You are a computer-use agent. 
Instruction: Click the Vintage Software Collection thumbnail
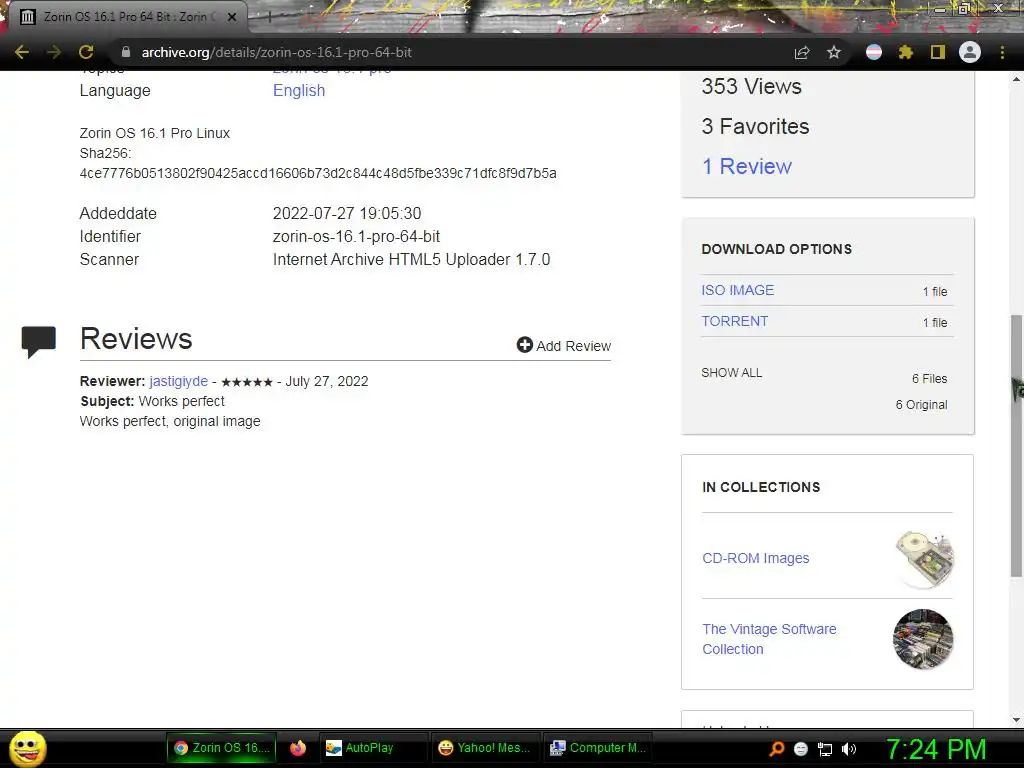point(923,639)
